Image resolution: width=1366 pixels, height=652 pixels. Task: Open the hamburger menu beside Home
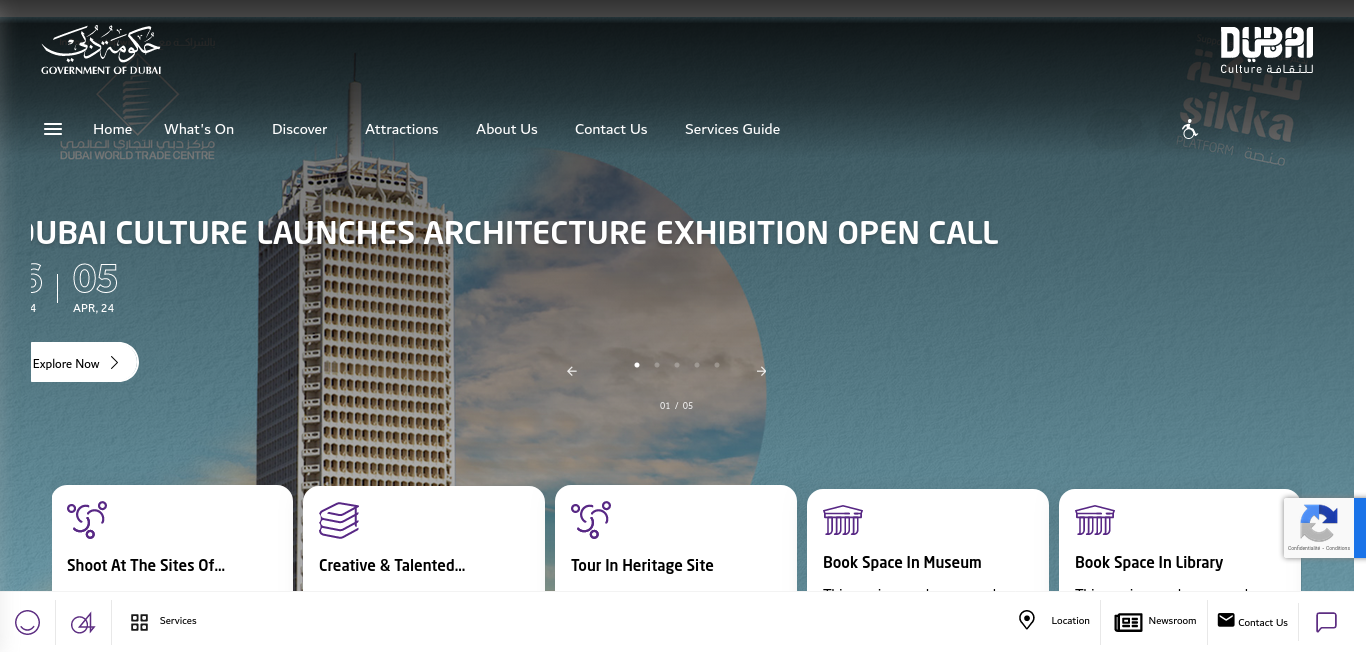(x=53, y=129)
